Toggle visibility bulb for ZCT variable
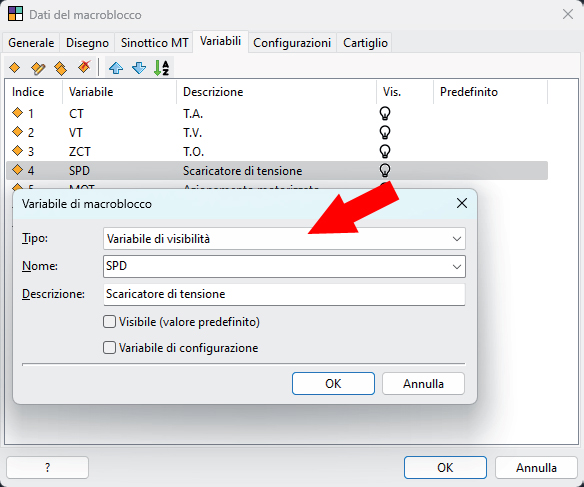584x487 pixels. tap(385, 151)
